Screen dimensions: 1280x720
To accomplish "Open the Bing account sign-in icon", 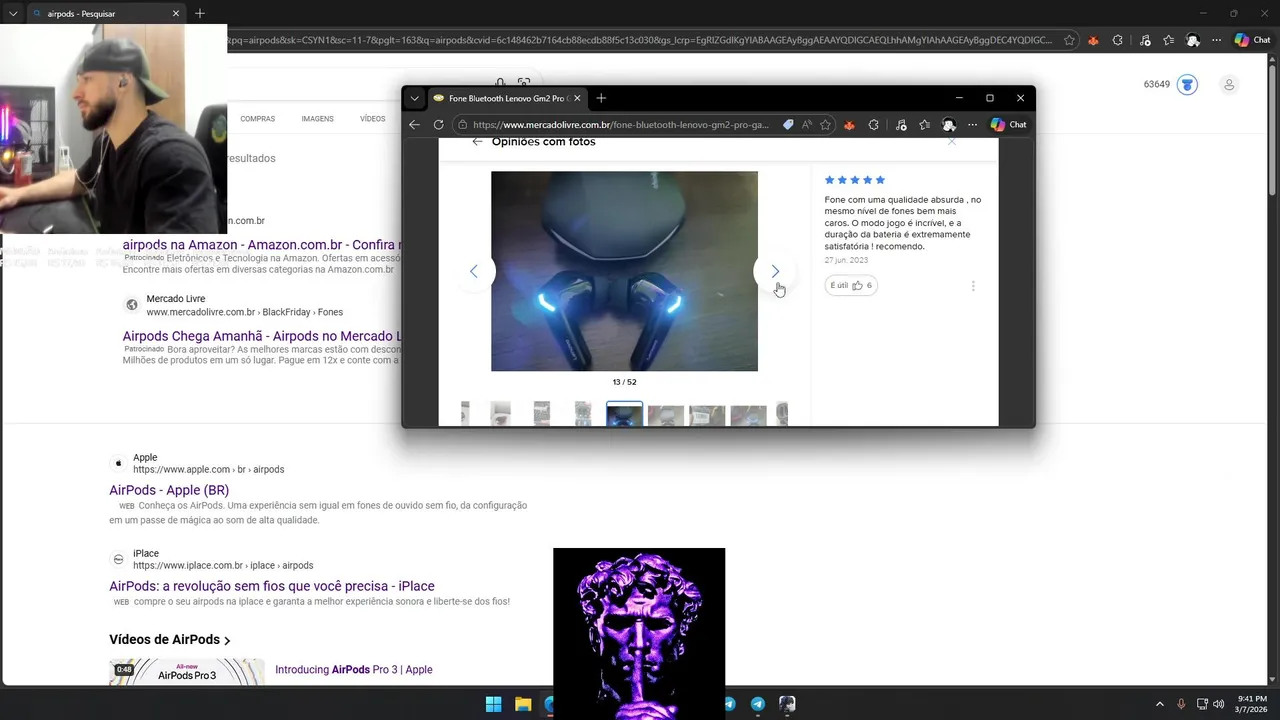I will [x=1229, y=85].
